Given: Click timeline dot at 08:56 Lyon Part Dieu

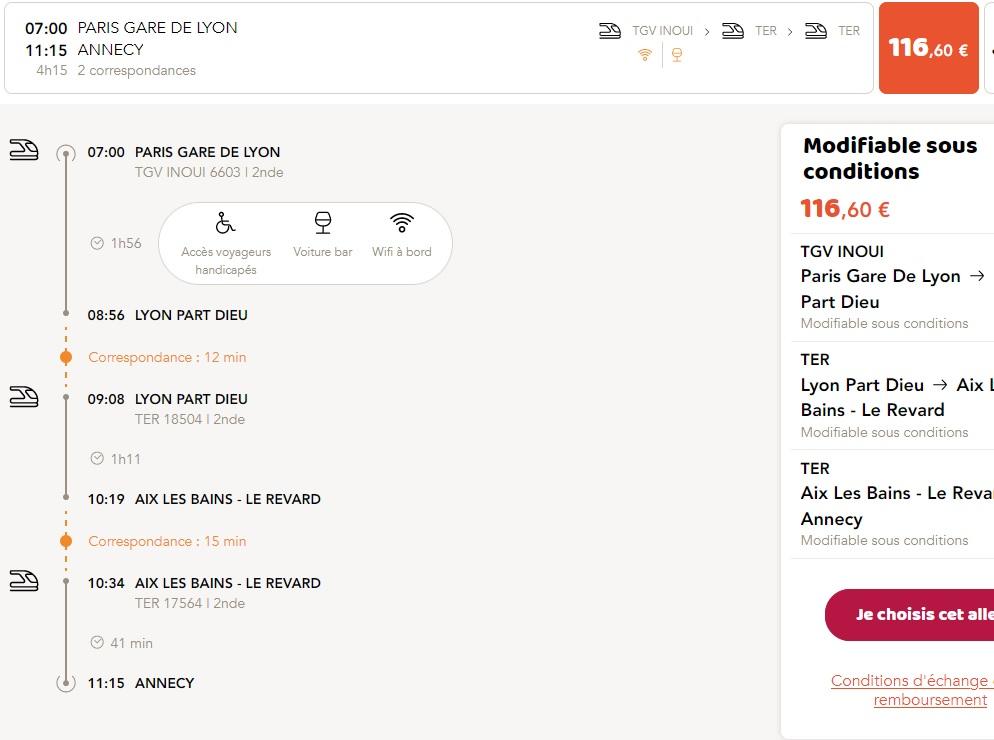Looking at the screenshot, I should [66, 313].
